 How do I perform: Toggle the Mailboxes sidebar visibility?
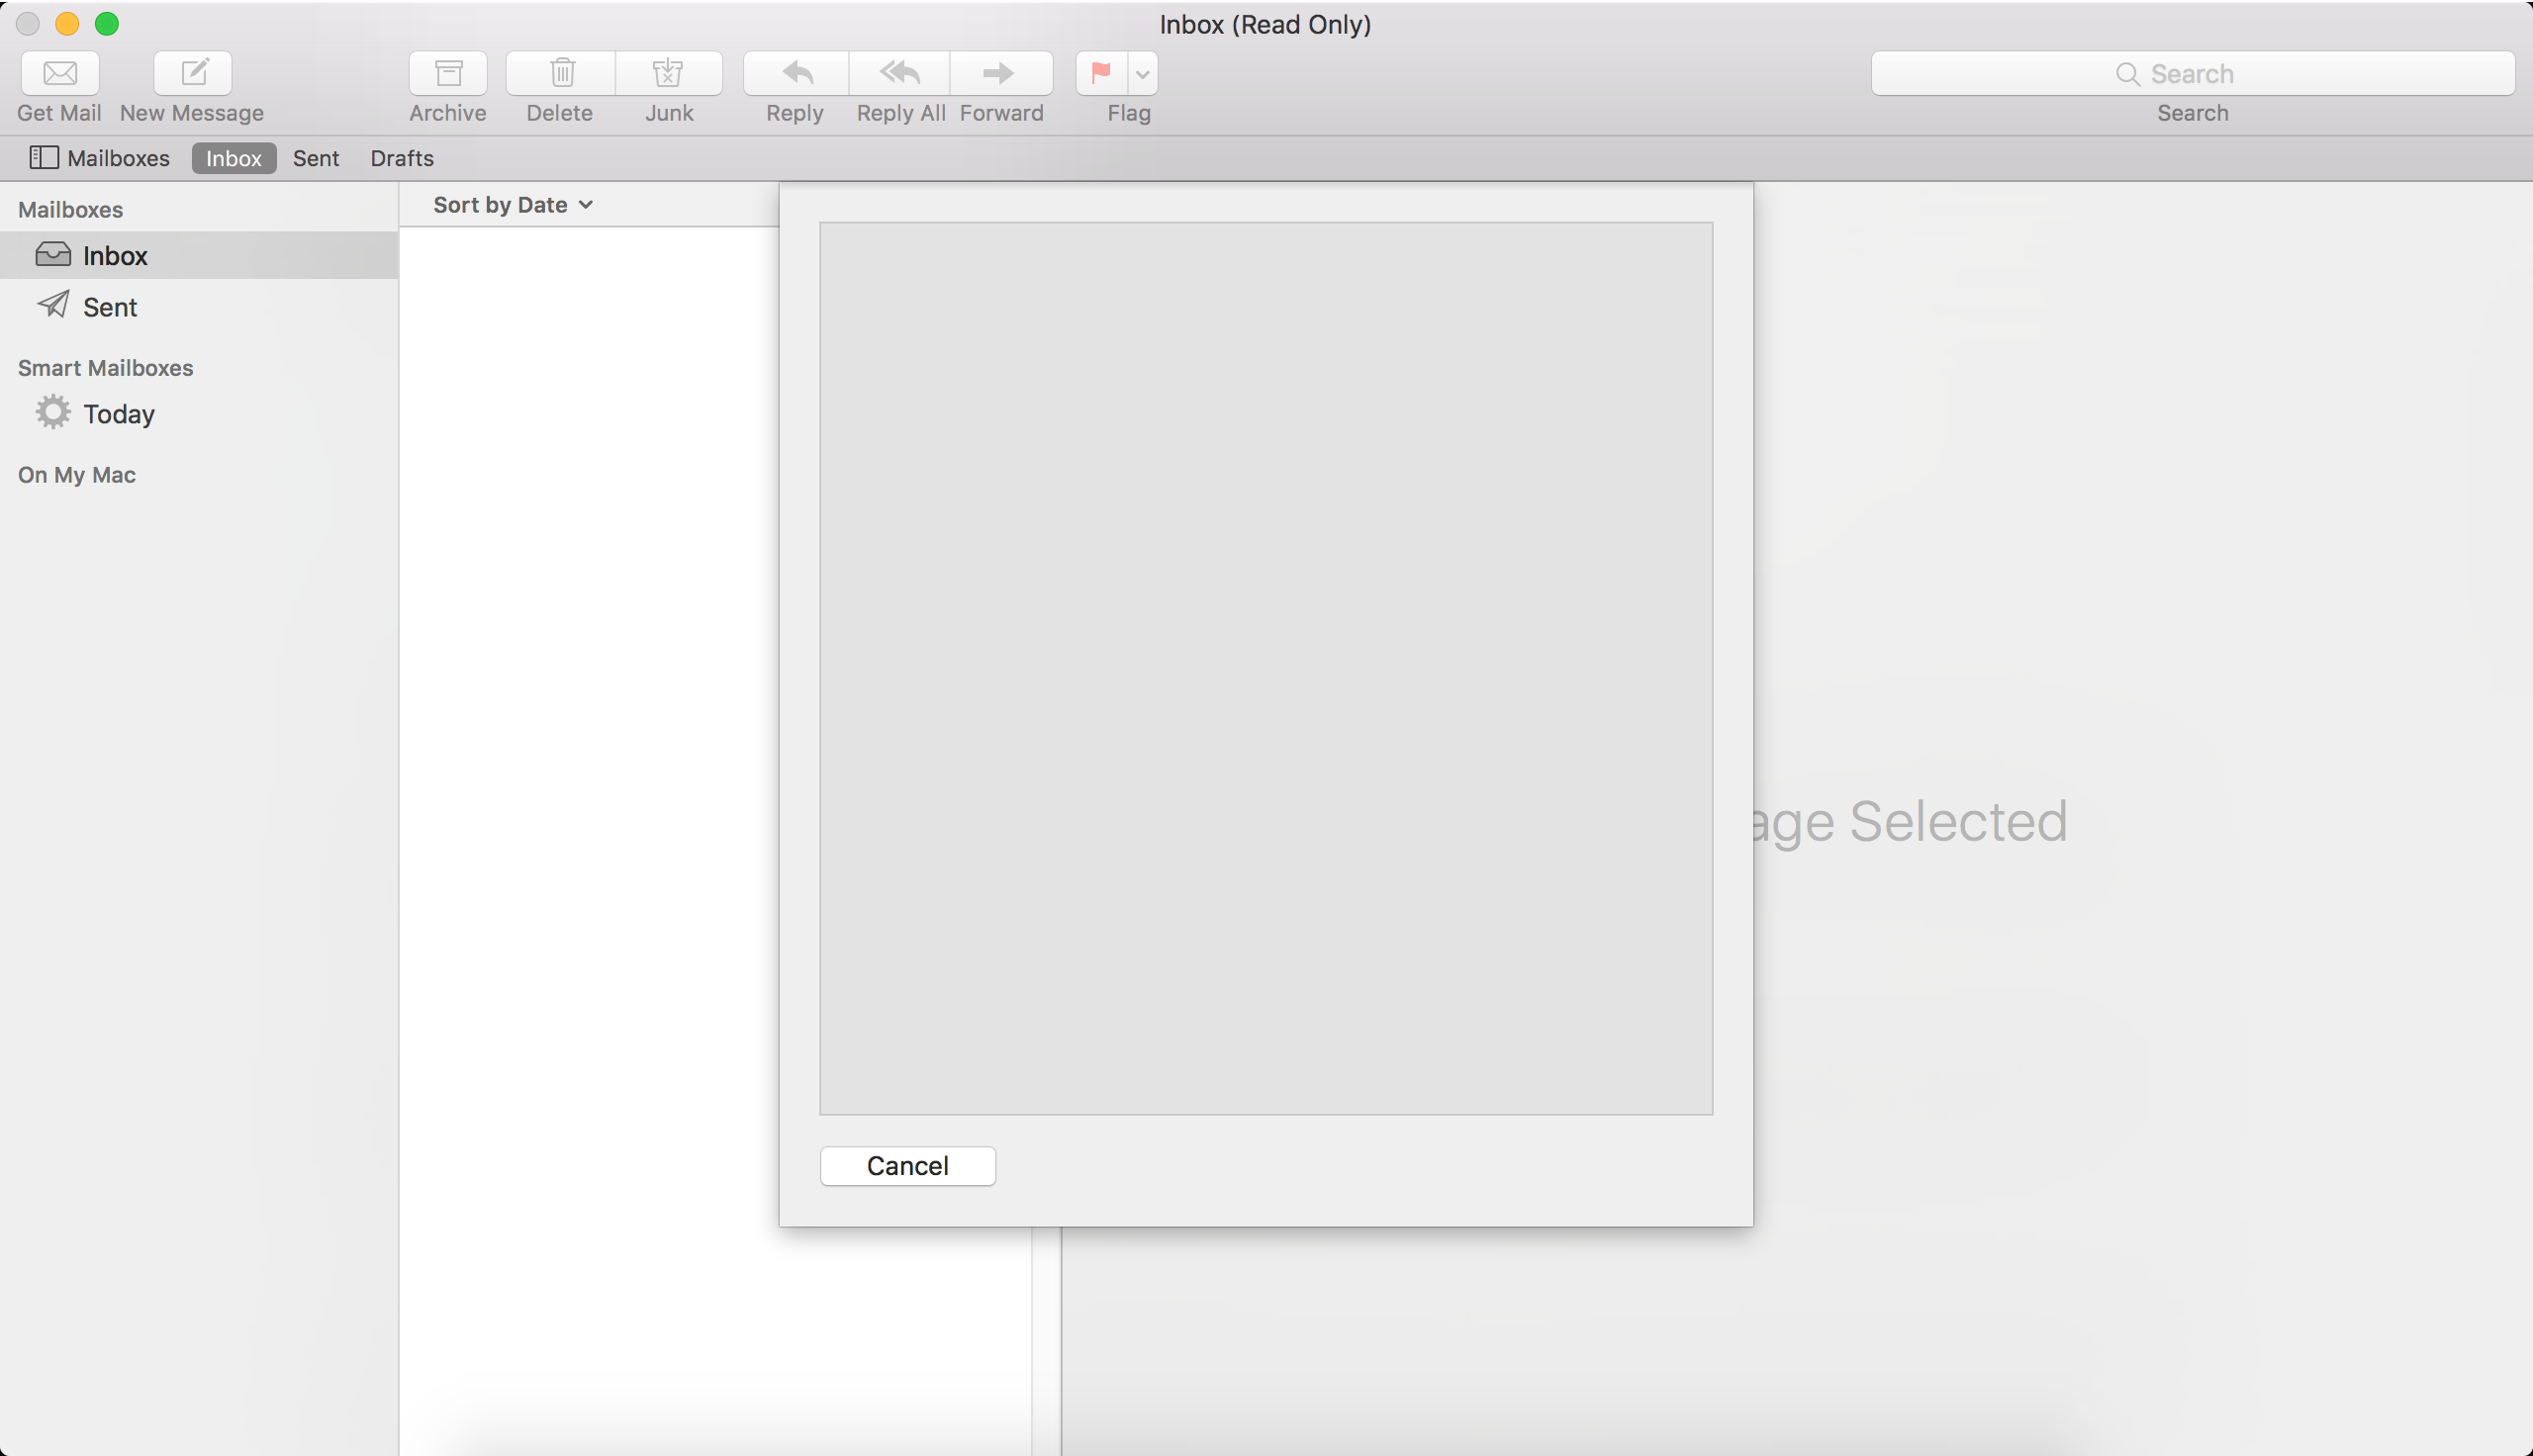click(x=44, y=157)
